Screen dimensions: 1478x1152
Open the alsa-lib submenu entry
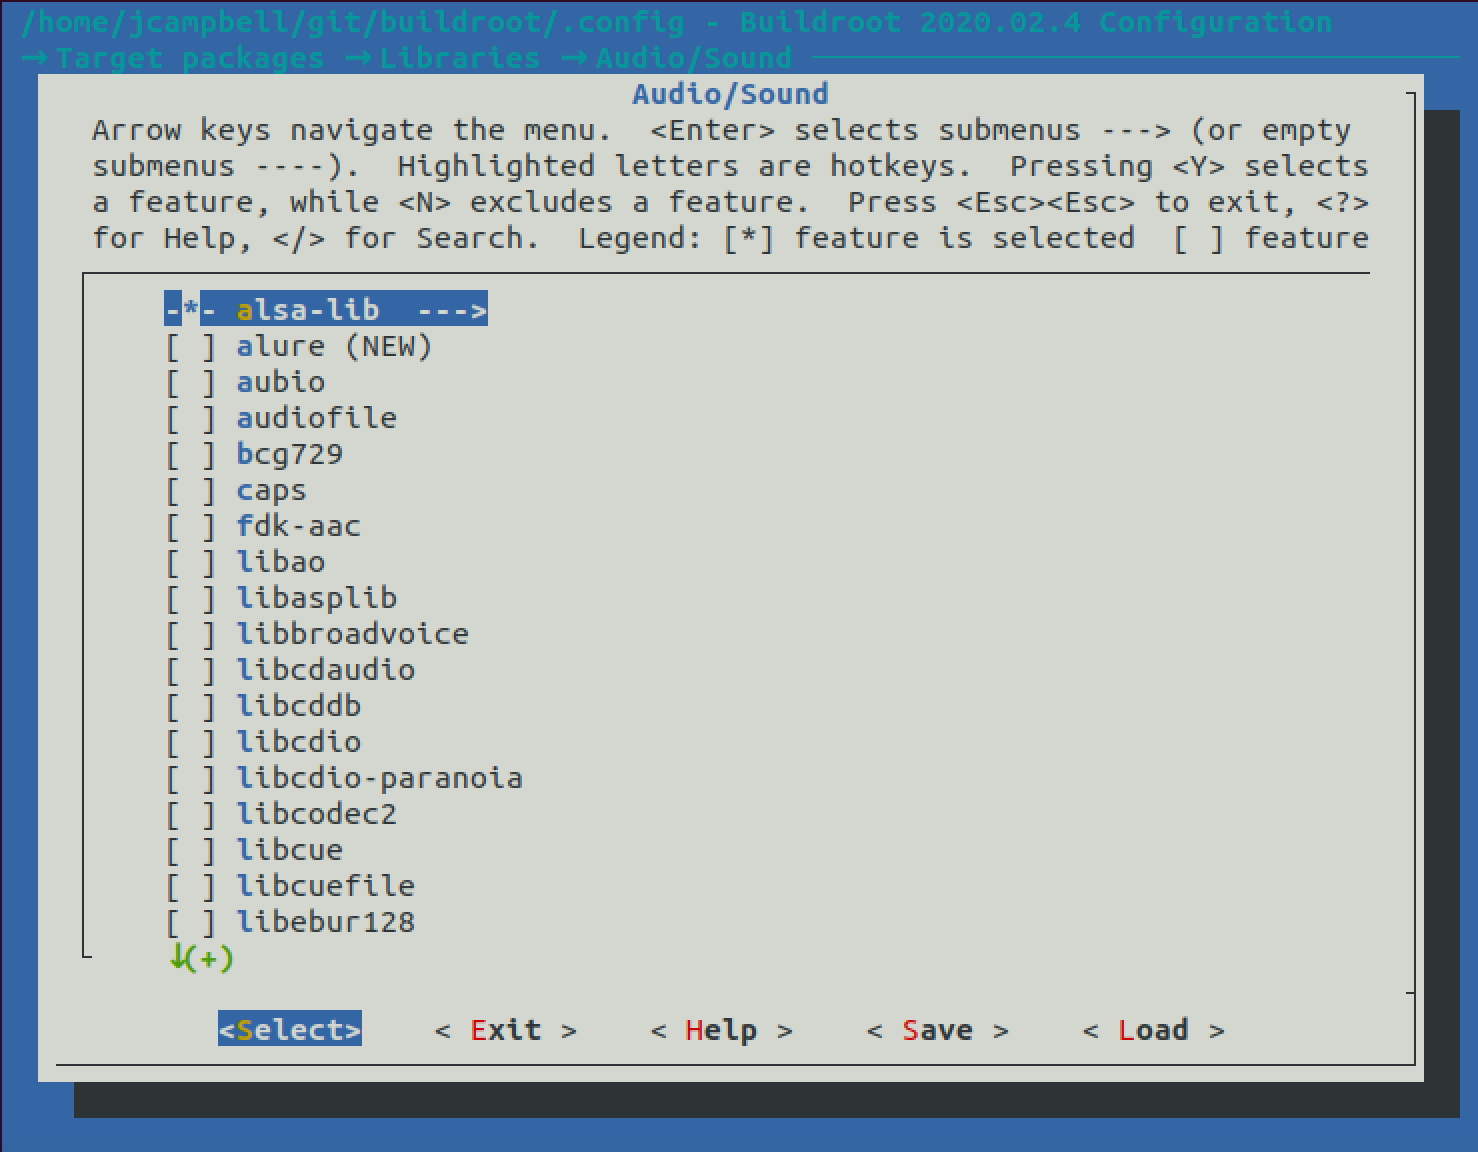[x=326, y=310]
